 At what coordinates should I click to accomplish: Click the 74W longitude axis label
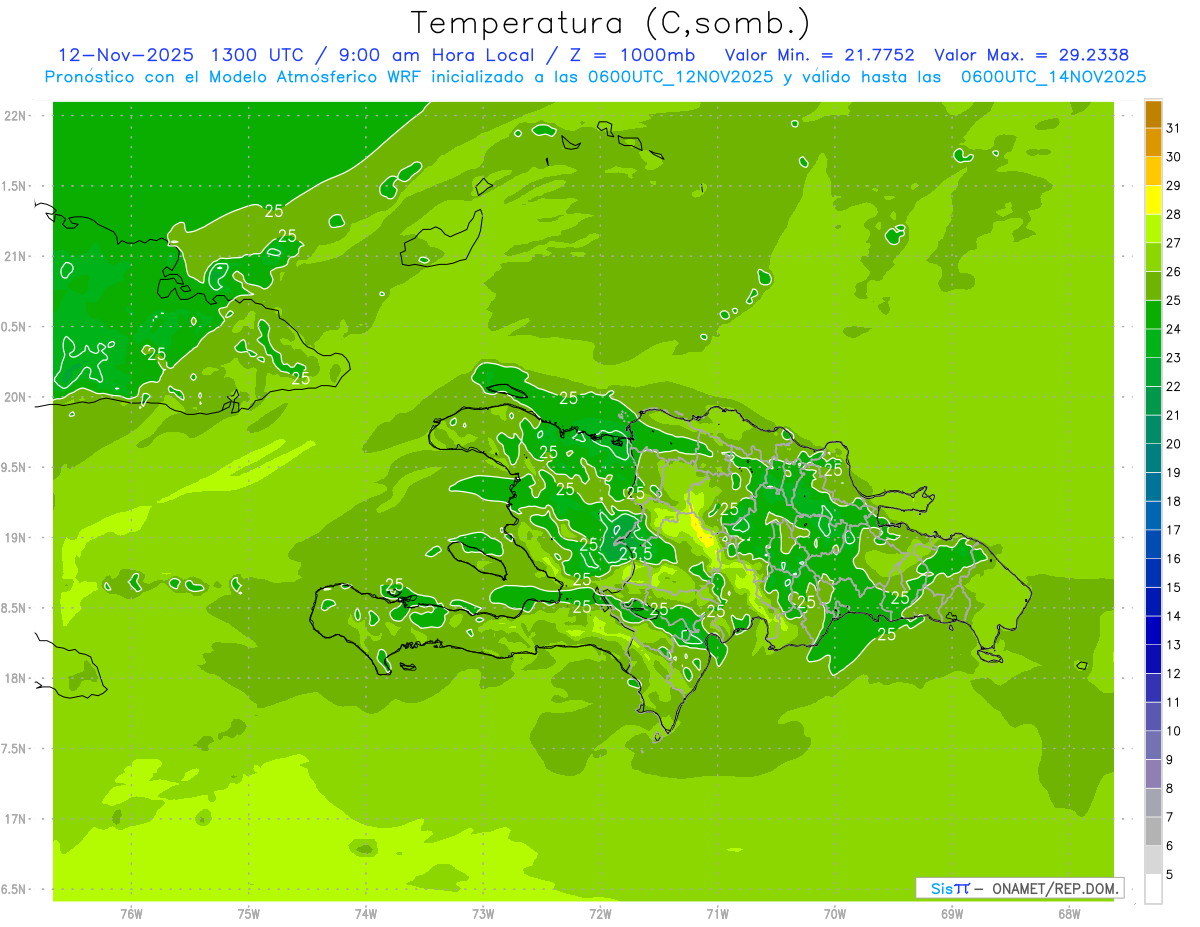tap(366, 913)
